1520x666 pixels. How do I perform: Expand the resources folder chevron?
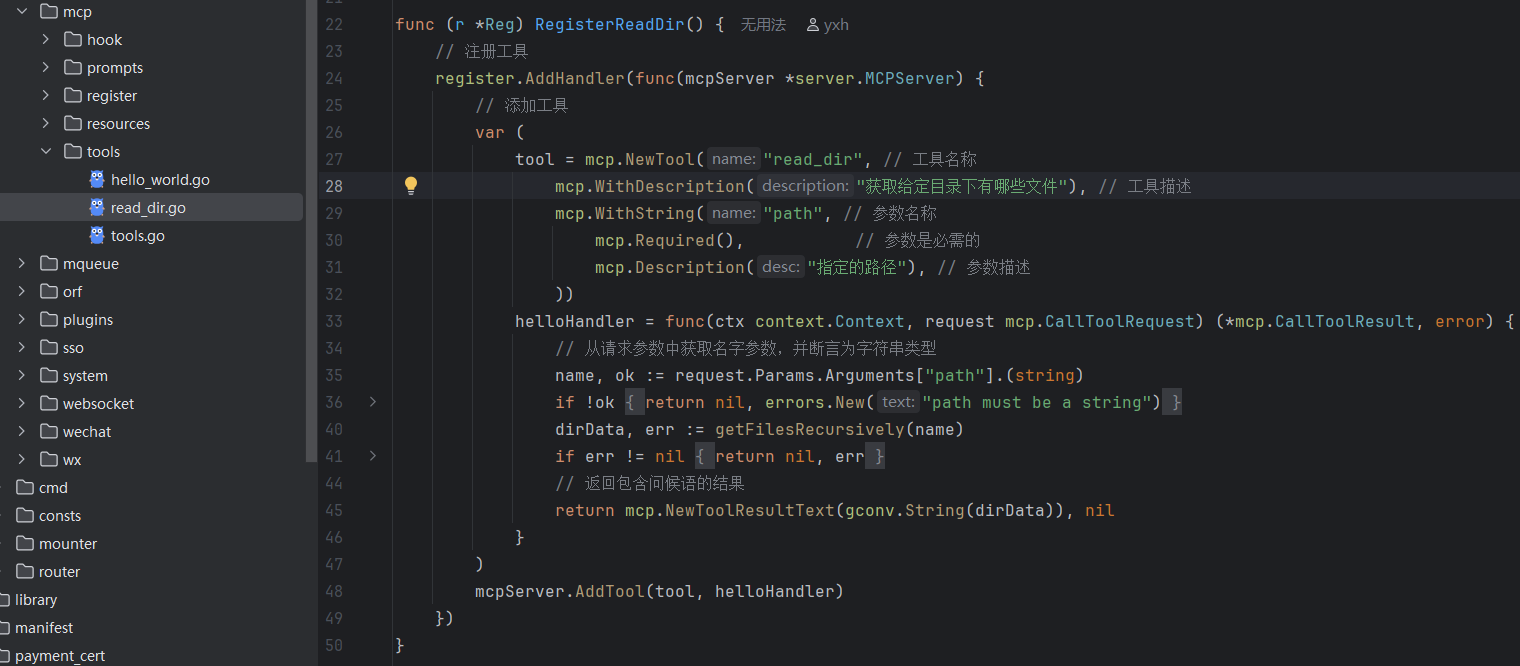(46, 124)
